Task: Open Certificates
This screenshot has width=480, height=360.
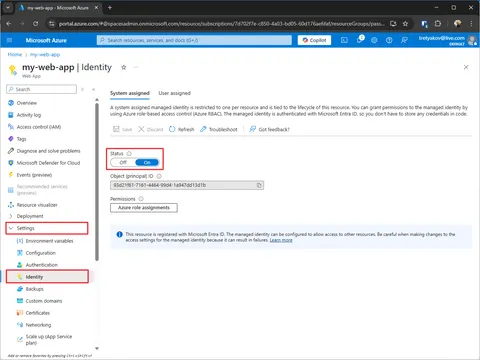Action: (38, 313)
